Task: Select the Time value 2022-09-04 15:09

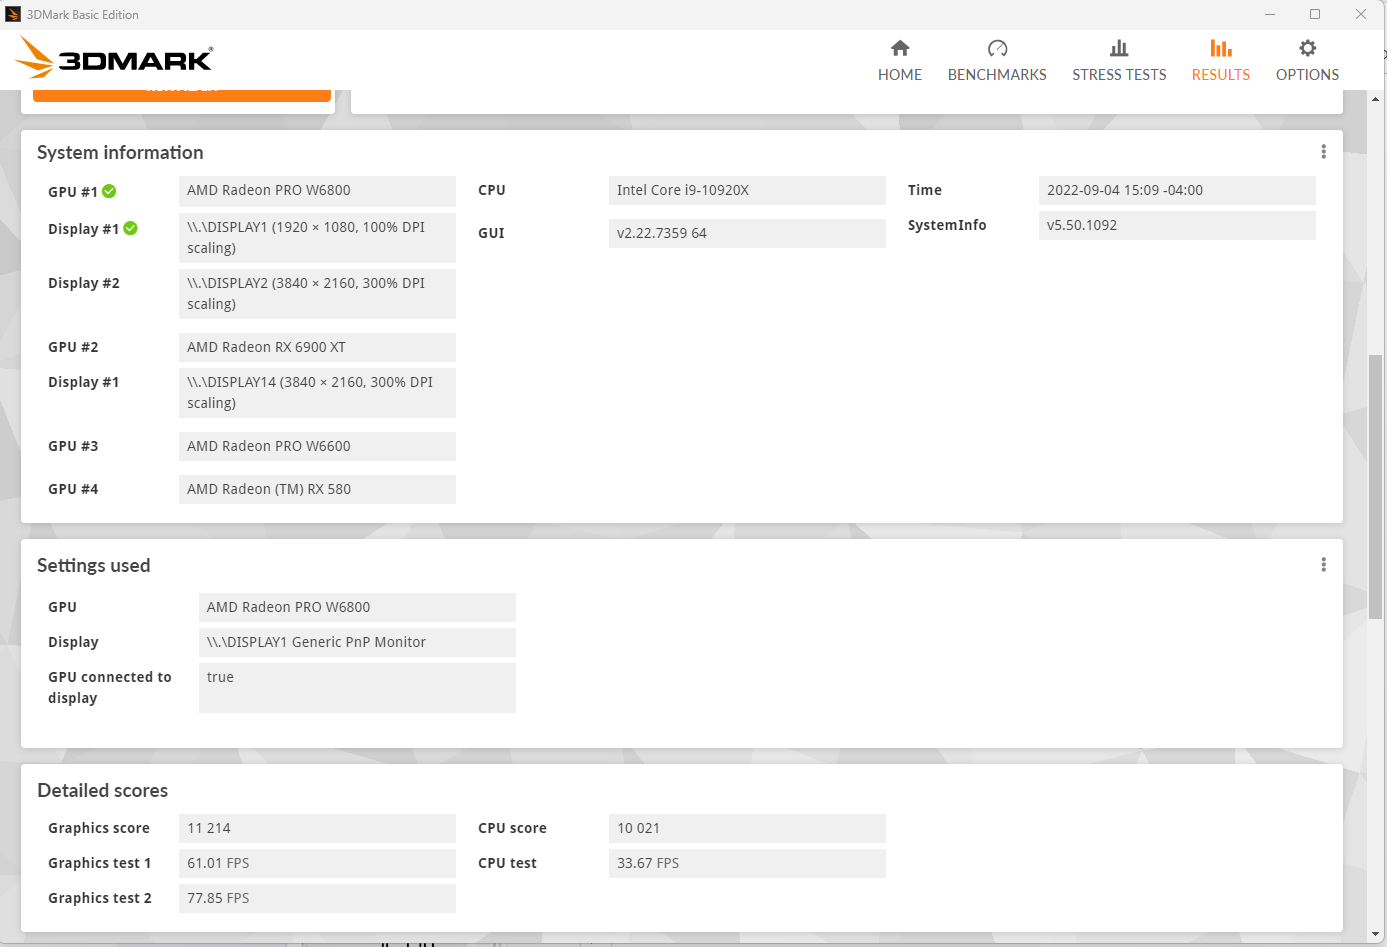Action: point(1177,191)
